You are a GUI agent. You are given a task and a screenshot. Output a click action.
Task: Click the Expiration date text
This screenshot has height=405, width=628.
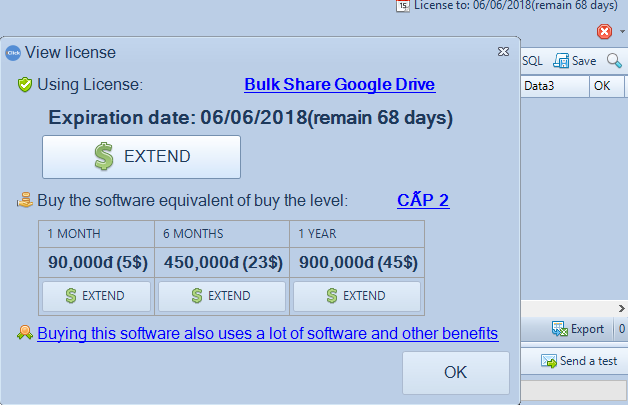(x=250, y=118)
